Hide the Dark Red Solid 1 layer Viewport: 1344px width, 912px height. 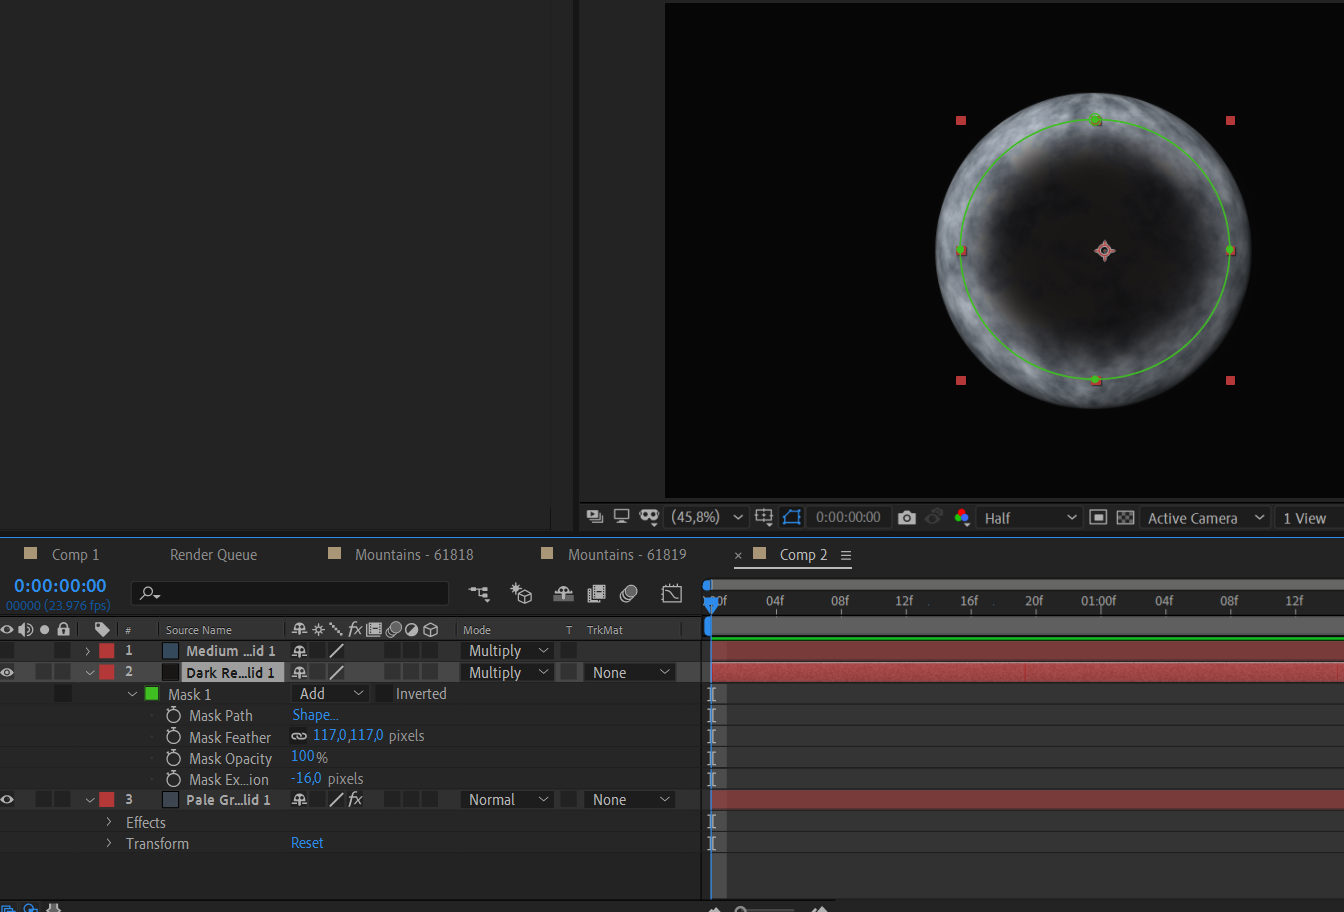[7, 673]
